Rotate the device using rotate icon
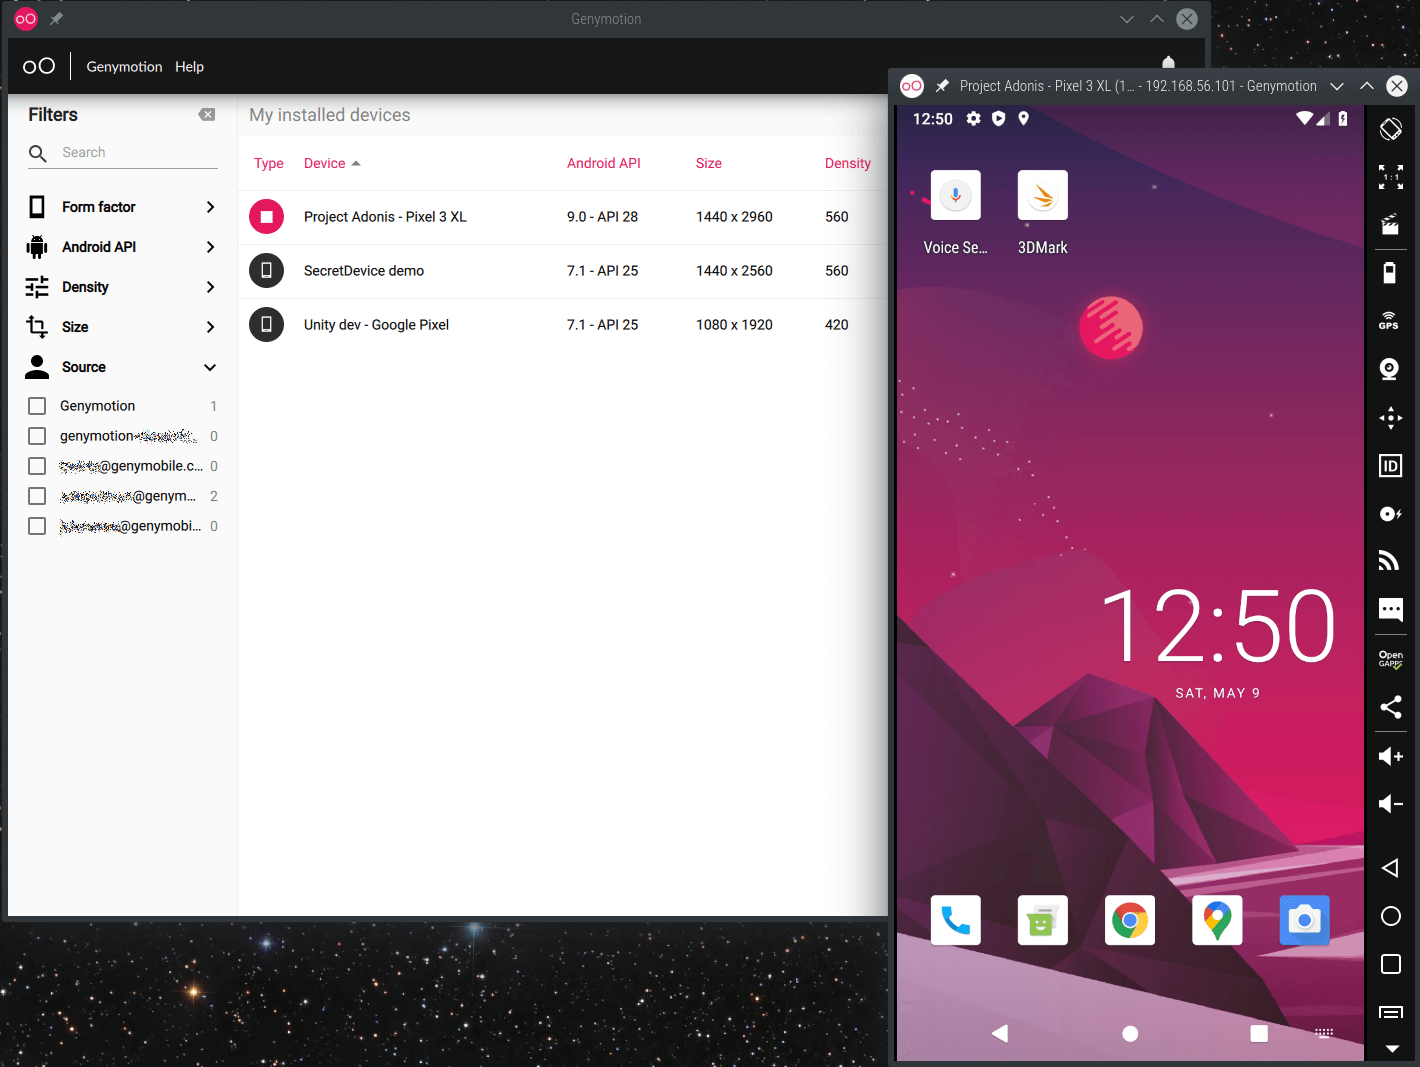The width and height of the screenshot is (1420, 1067). point(1390,129)
